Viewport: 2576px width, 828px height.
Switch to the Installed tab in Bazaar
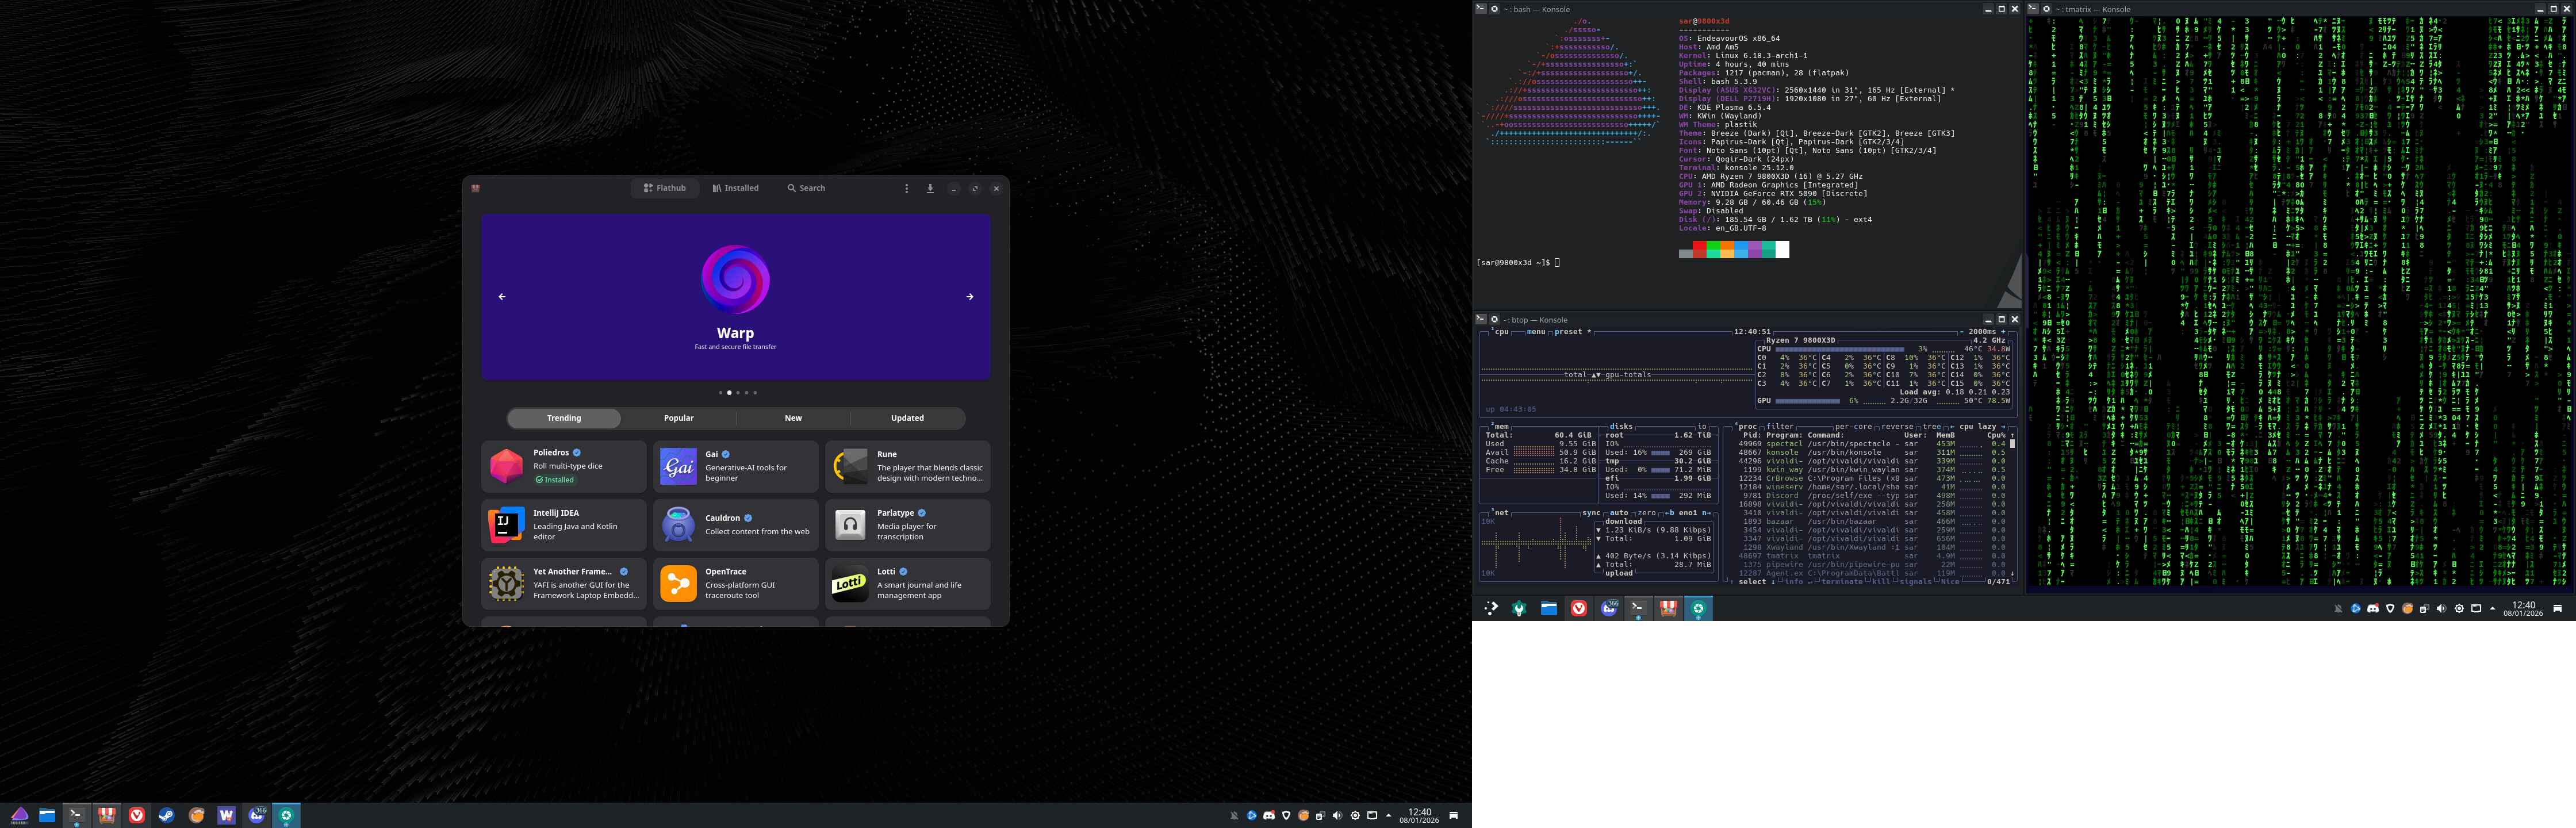(x=736, y=188)
